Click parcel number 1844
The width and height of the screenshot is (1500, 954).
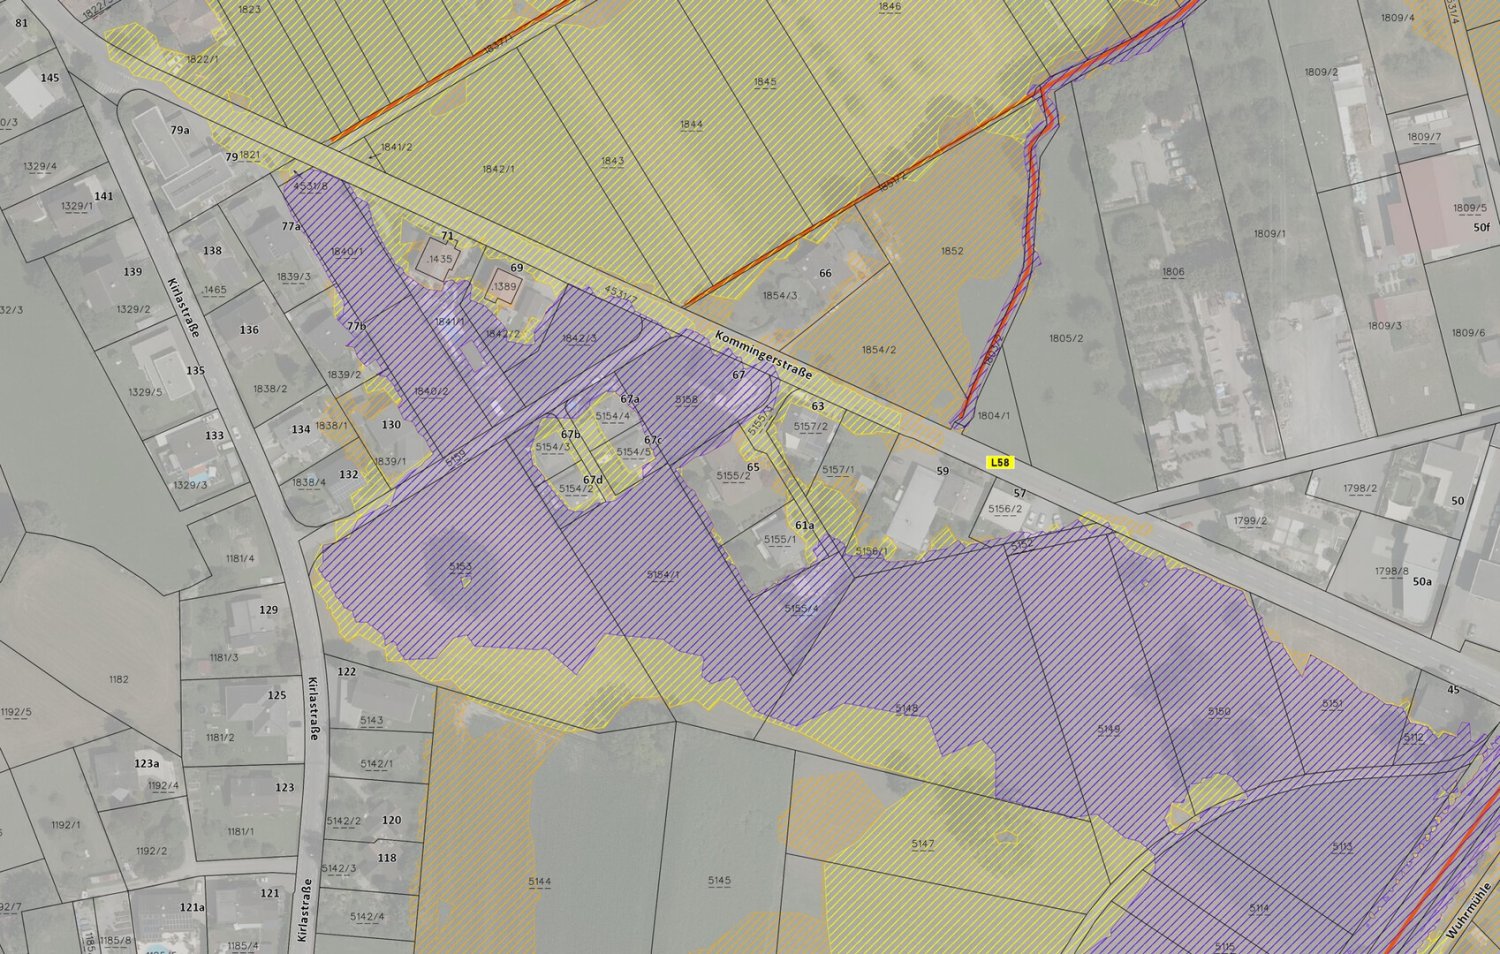point(691,125)
